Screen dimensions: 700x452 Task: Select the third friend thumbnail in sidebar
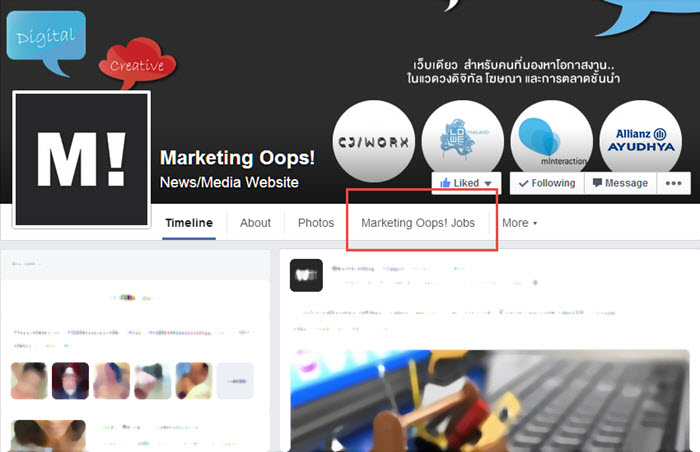click(x=112, y=381)
